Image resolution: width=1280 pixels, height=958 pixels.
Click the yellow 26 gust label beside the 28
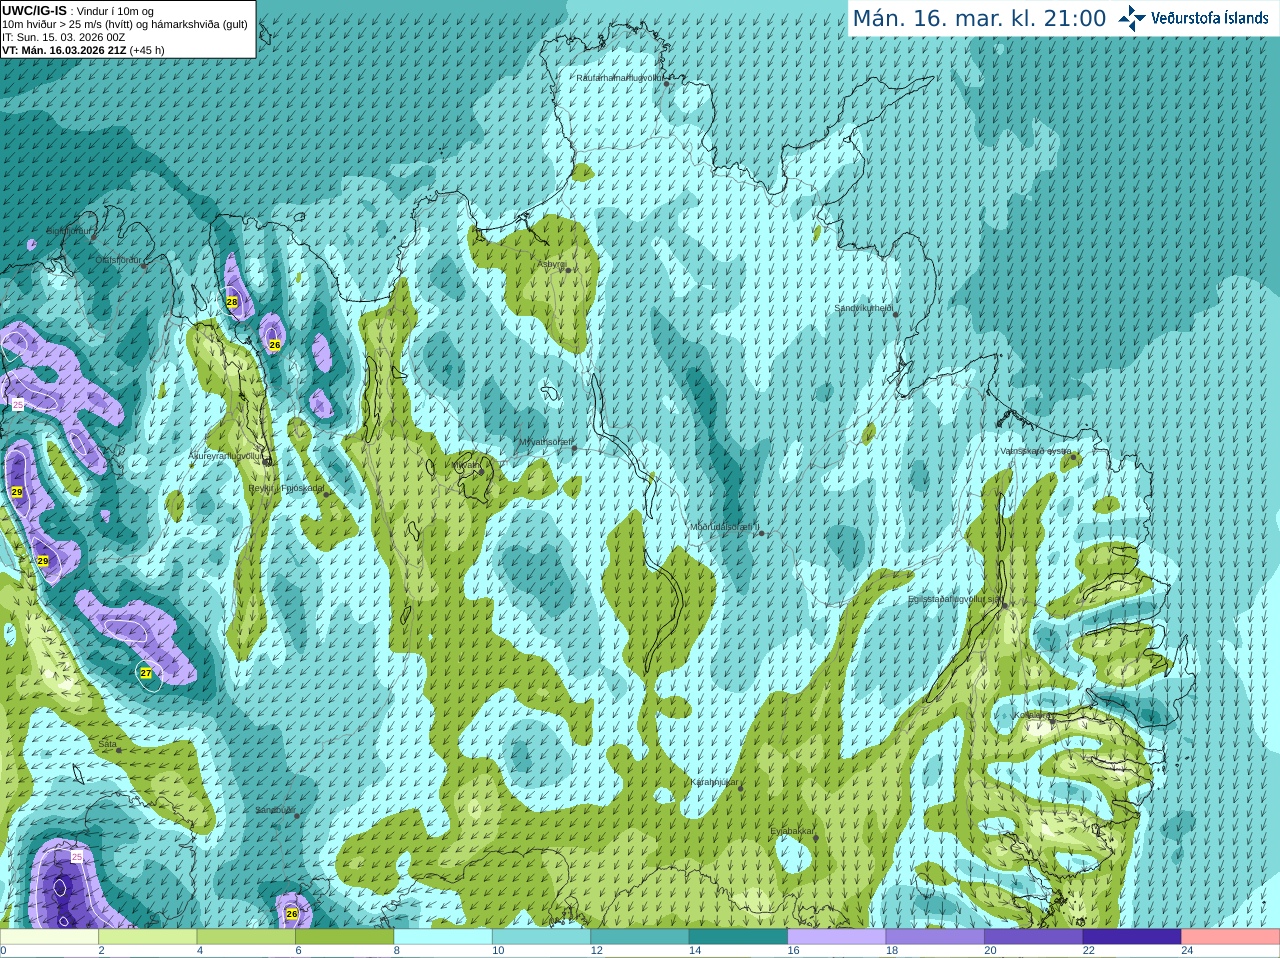275,345
